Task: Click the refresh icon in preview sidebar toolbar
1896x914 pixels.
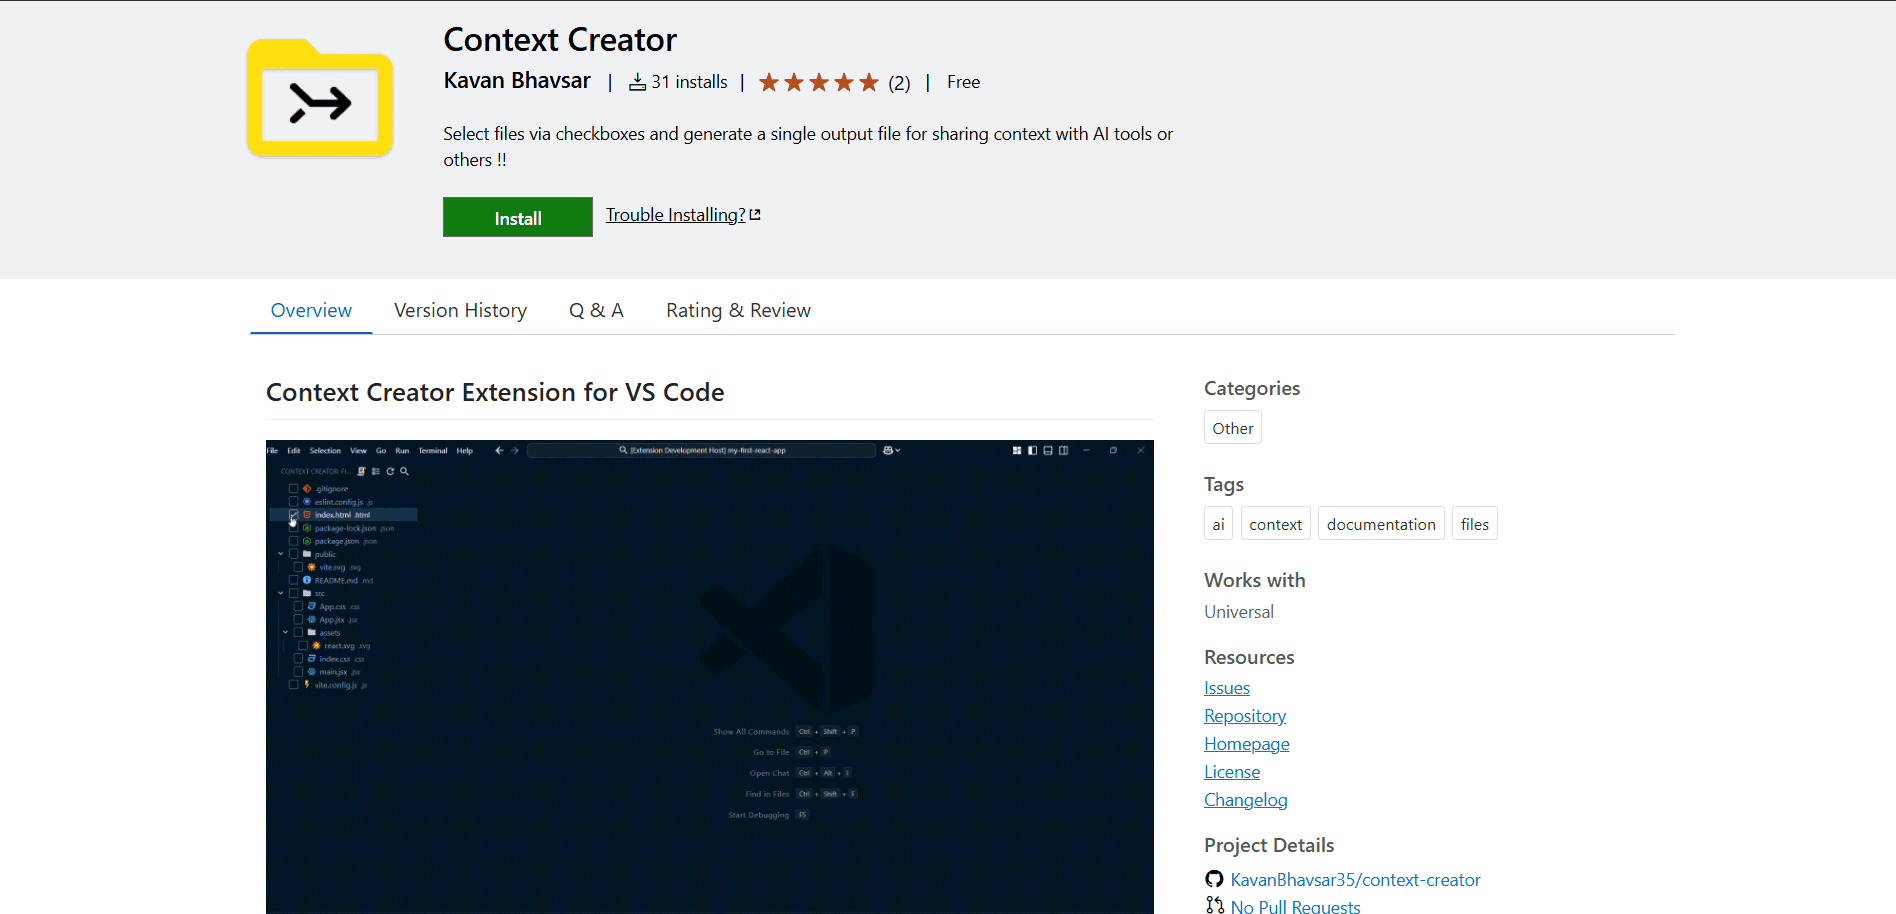Action: click(390, 471)
